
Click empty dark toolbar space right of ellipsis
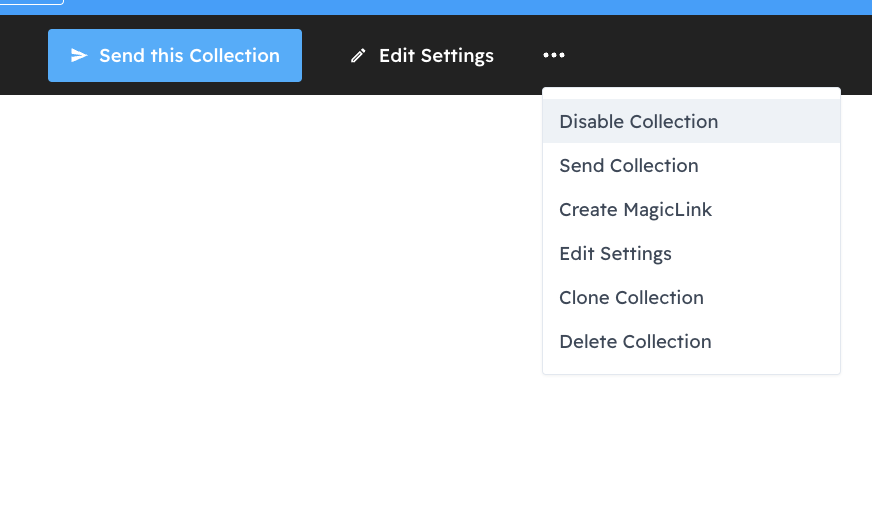[720, 55]
